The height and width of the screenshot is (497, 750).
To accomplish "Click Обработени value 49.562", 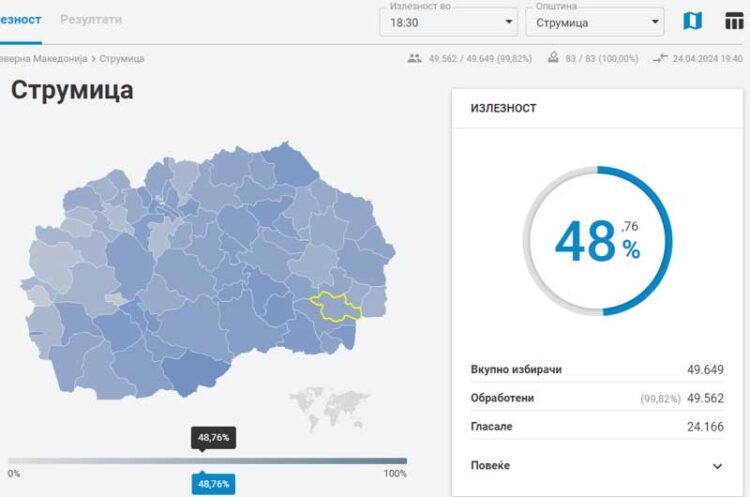I will click(x=705, y=398).
